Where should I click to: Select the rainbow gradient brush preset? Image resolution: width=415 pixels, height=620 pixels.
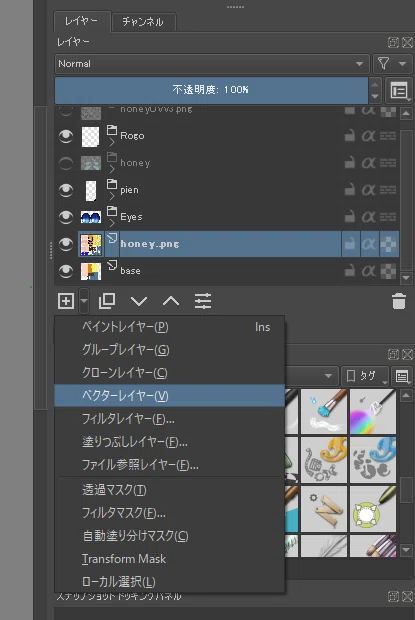pos(373,411)
